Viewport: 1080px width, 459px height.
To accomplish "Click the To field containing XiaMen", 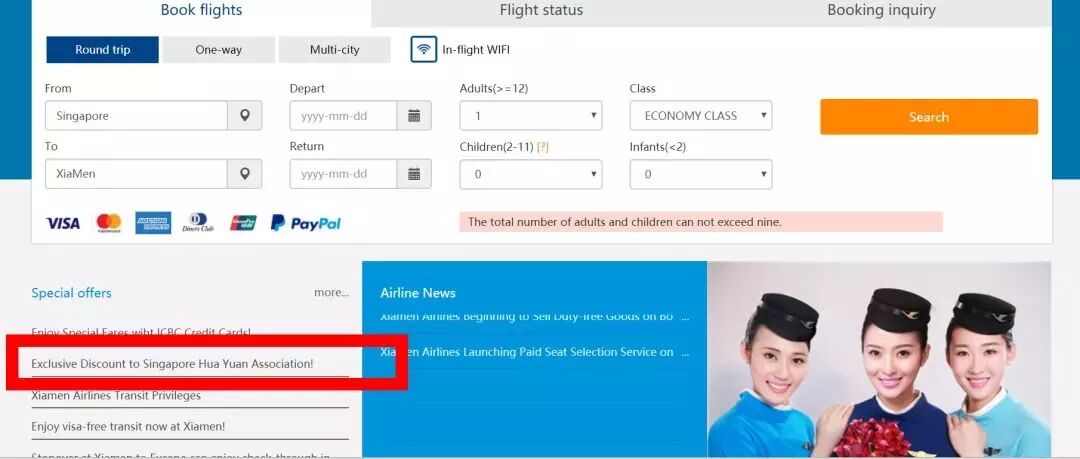I will [136, 174].
